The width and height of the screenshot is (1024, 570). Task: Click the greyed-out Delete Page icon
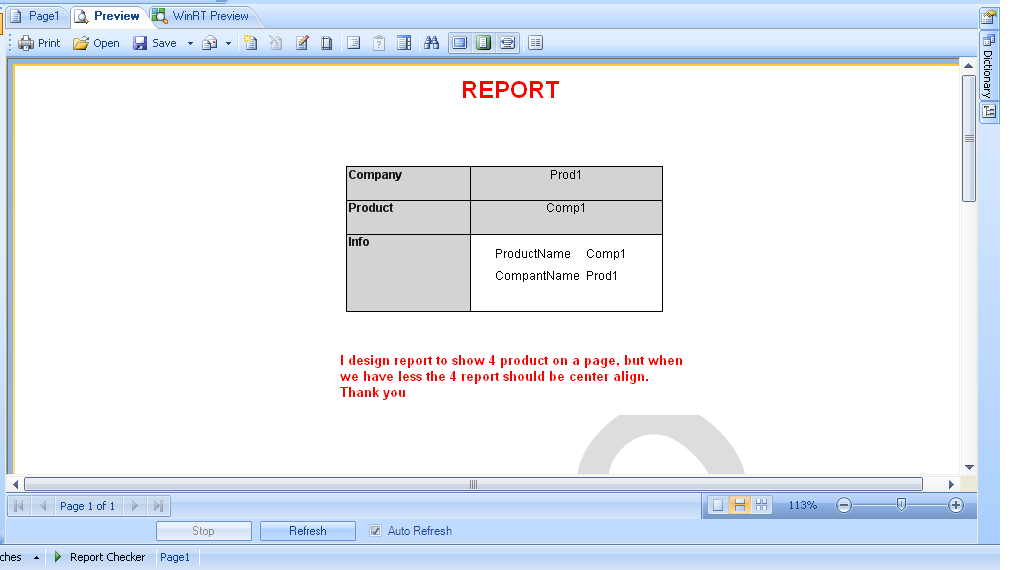click(x=276, y=43)
